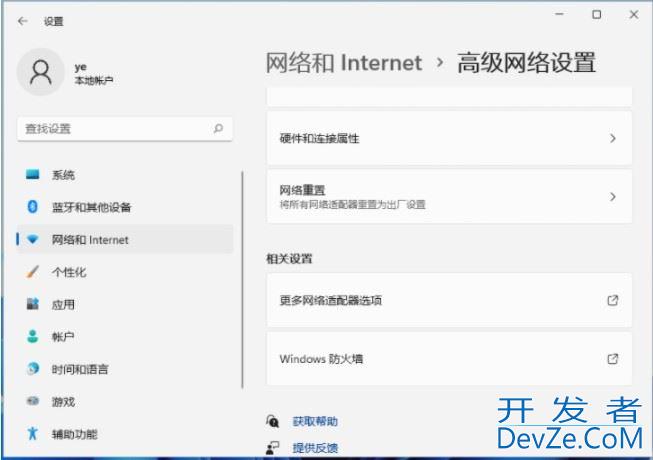Click the user avatar picture
This screenshot has width=653, height=460.
41,72
